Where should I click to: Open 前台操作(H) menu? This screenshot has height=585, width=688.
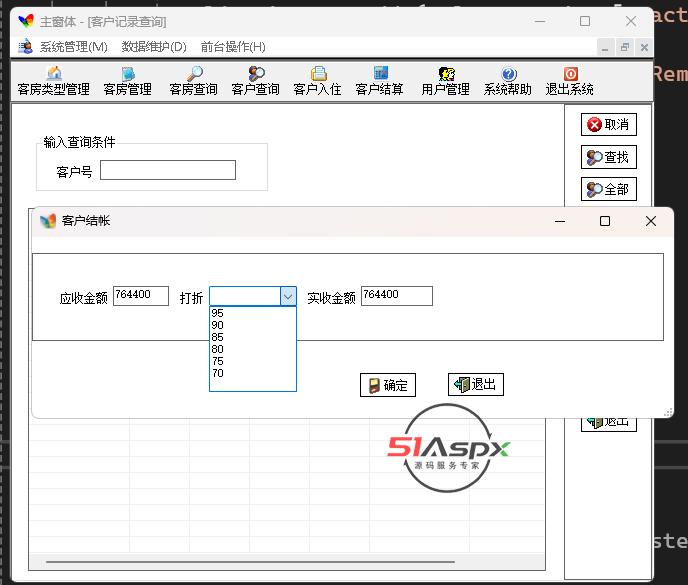point(233,47)
